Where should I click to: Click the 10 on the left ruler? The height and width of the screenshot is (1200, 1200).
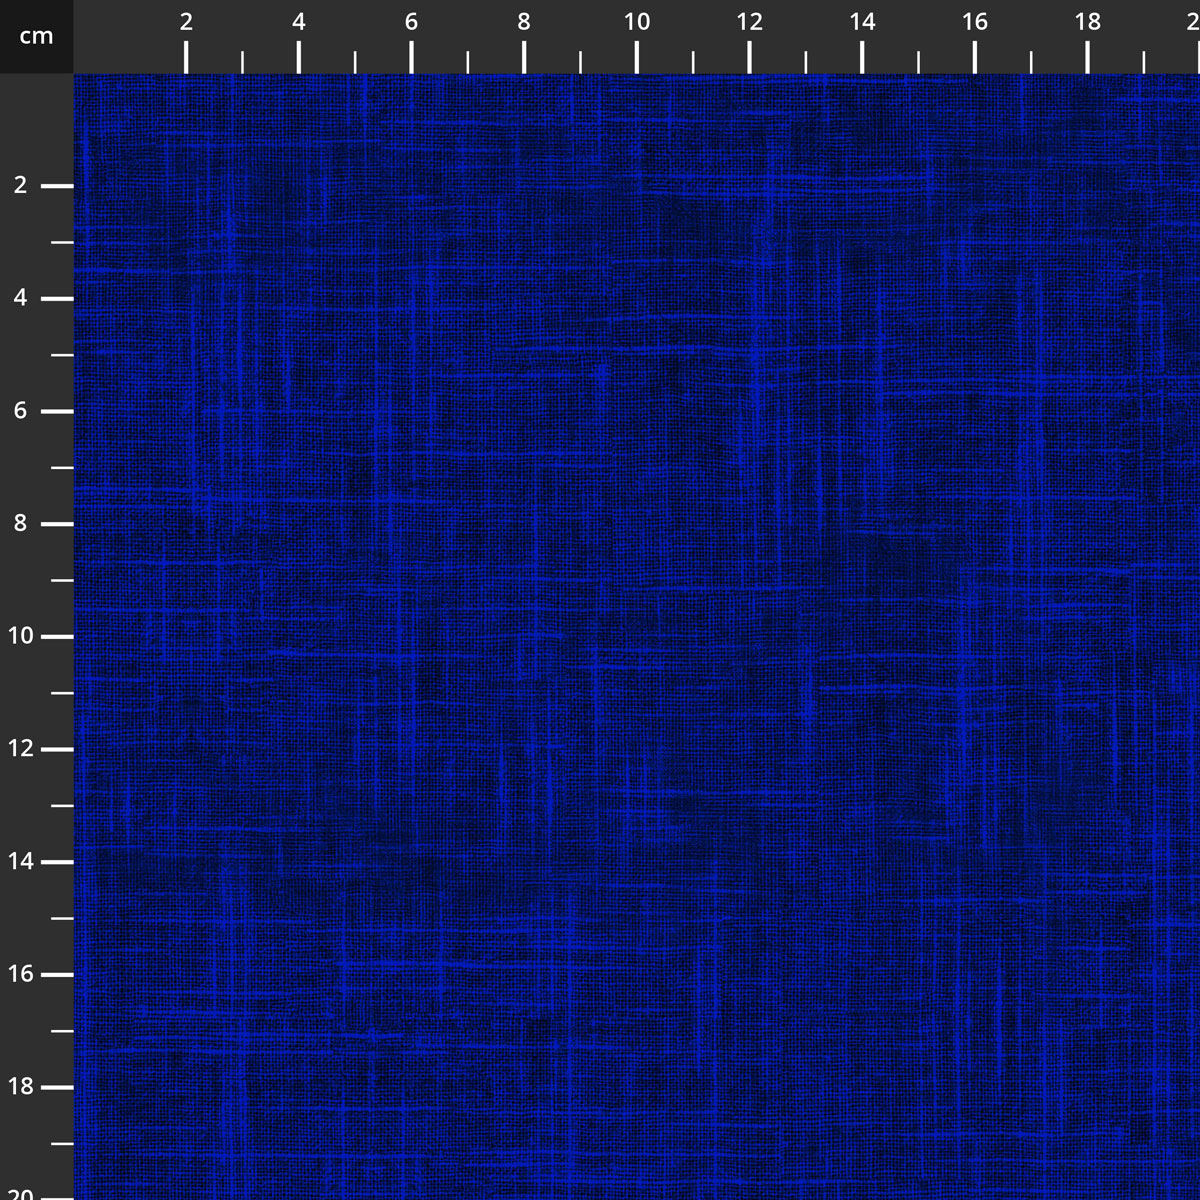coord(20,637)
